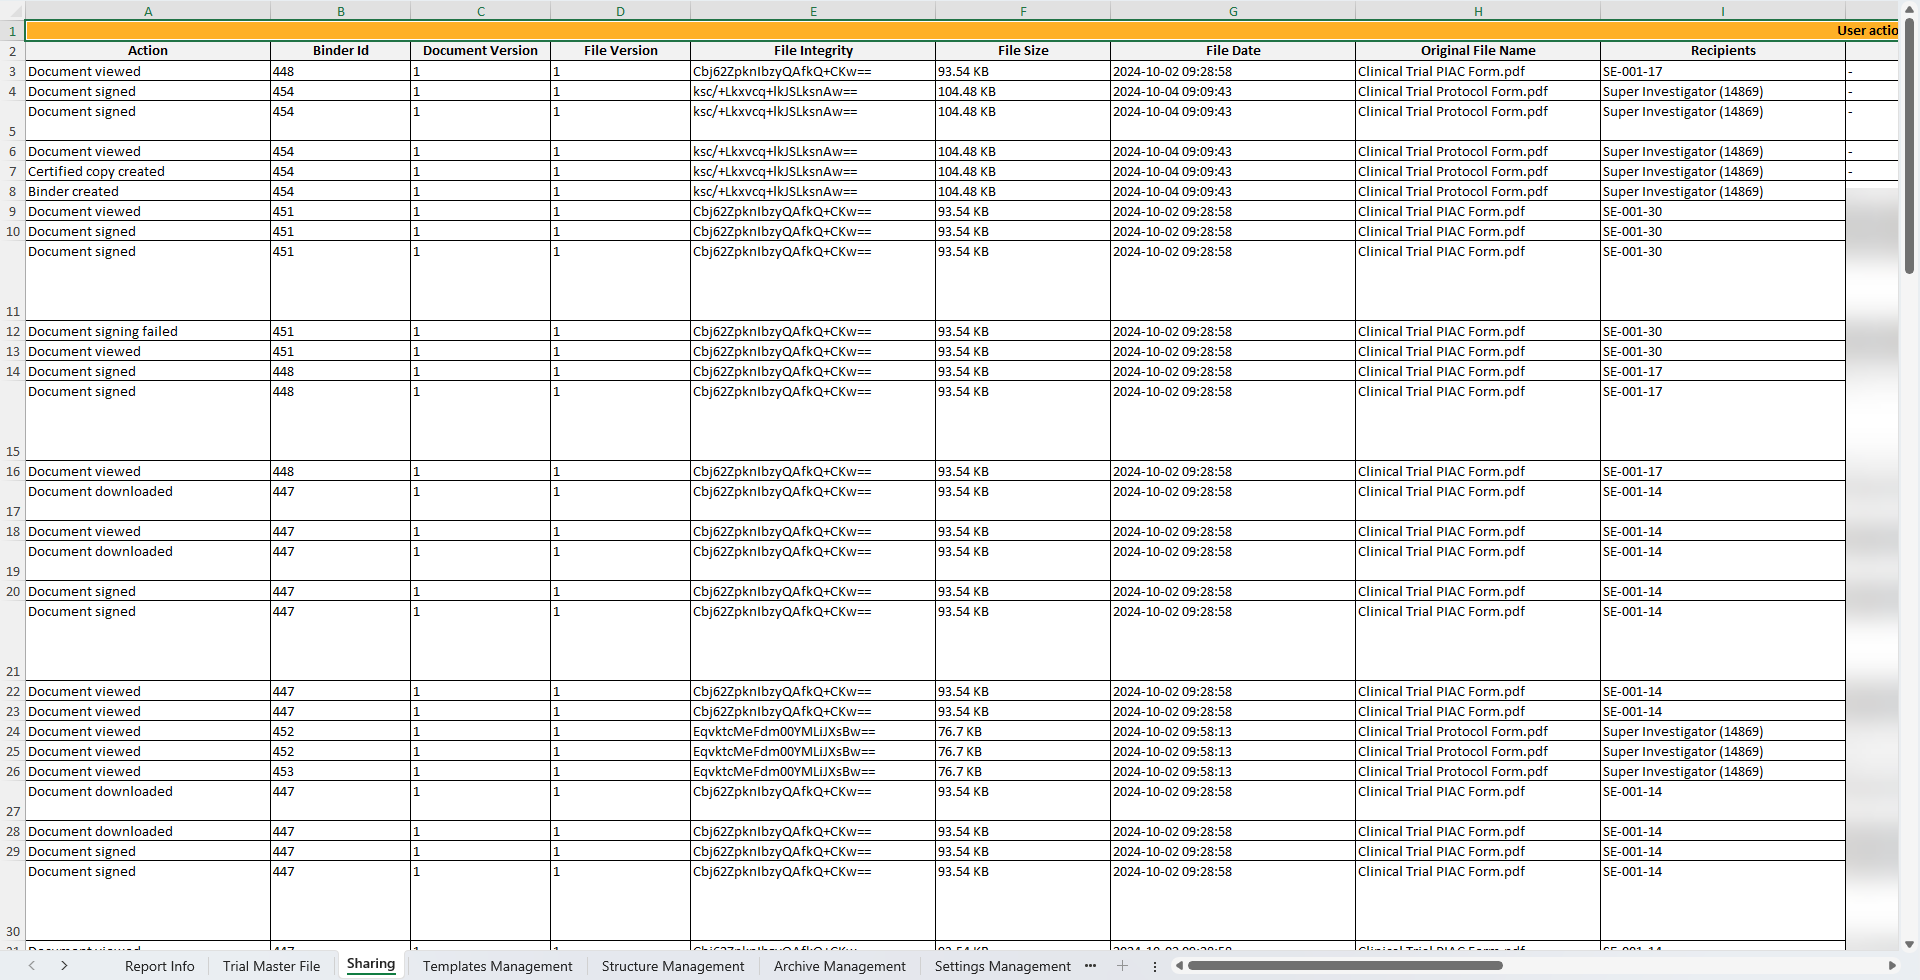This screenshot has width=1920, height=980.
Task: Select column E header
Action: pyautogui.click(x=813, y=11)
